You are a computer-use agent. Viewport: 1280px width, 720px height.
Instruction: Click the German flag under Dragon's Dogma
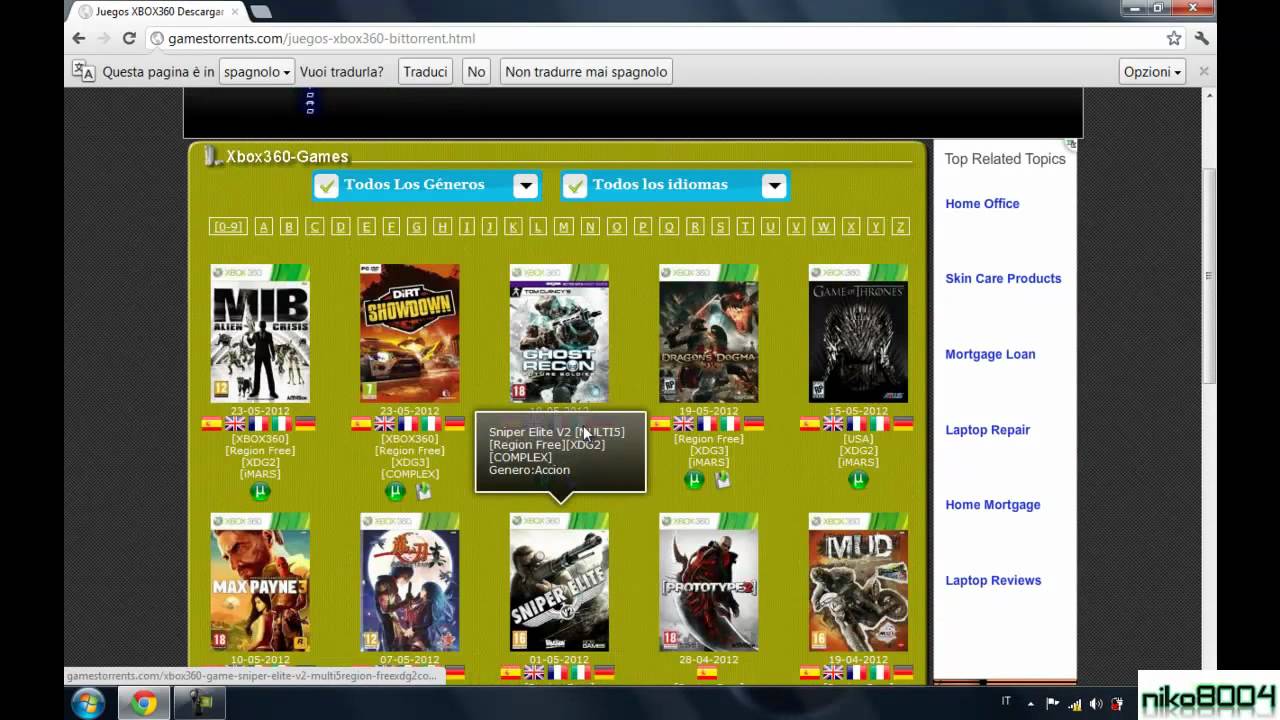coord(753,424)
